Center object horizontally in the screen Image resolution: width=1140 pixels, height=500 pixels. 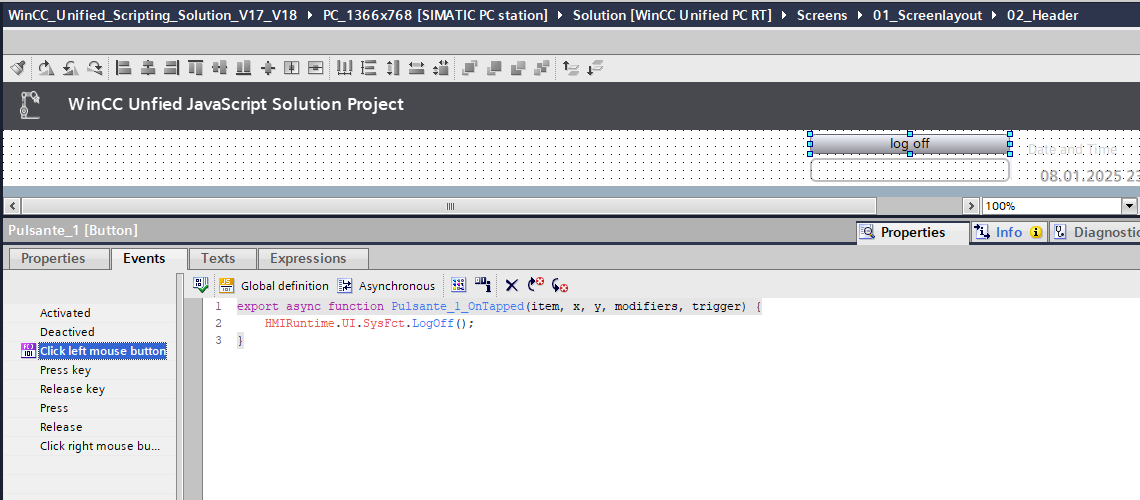[x=292, y=68]
